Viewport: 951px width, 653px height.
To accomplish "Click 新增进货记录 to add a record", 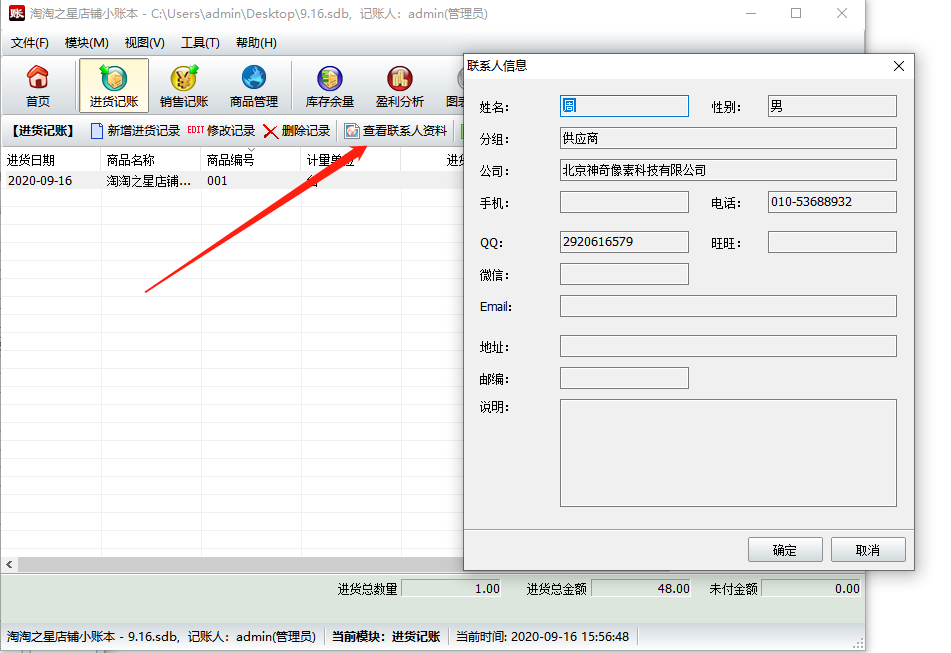I will 135,131.
